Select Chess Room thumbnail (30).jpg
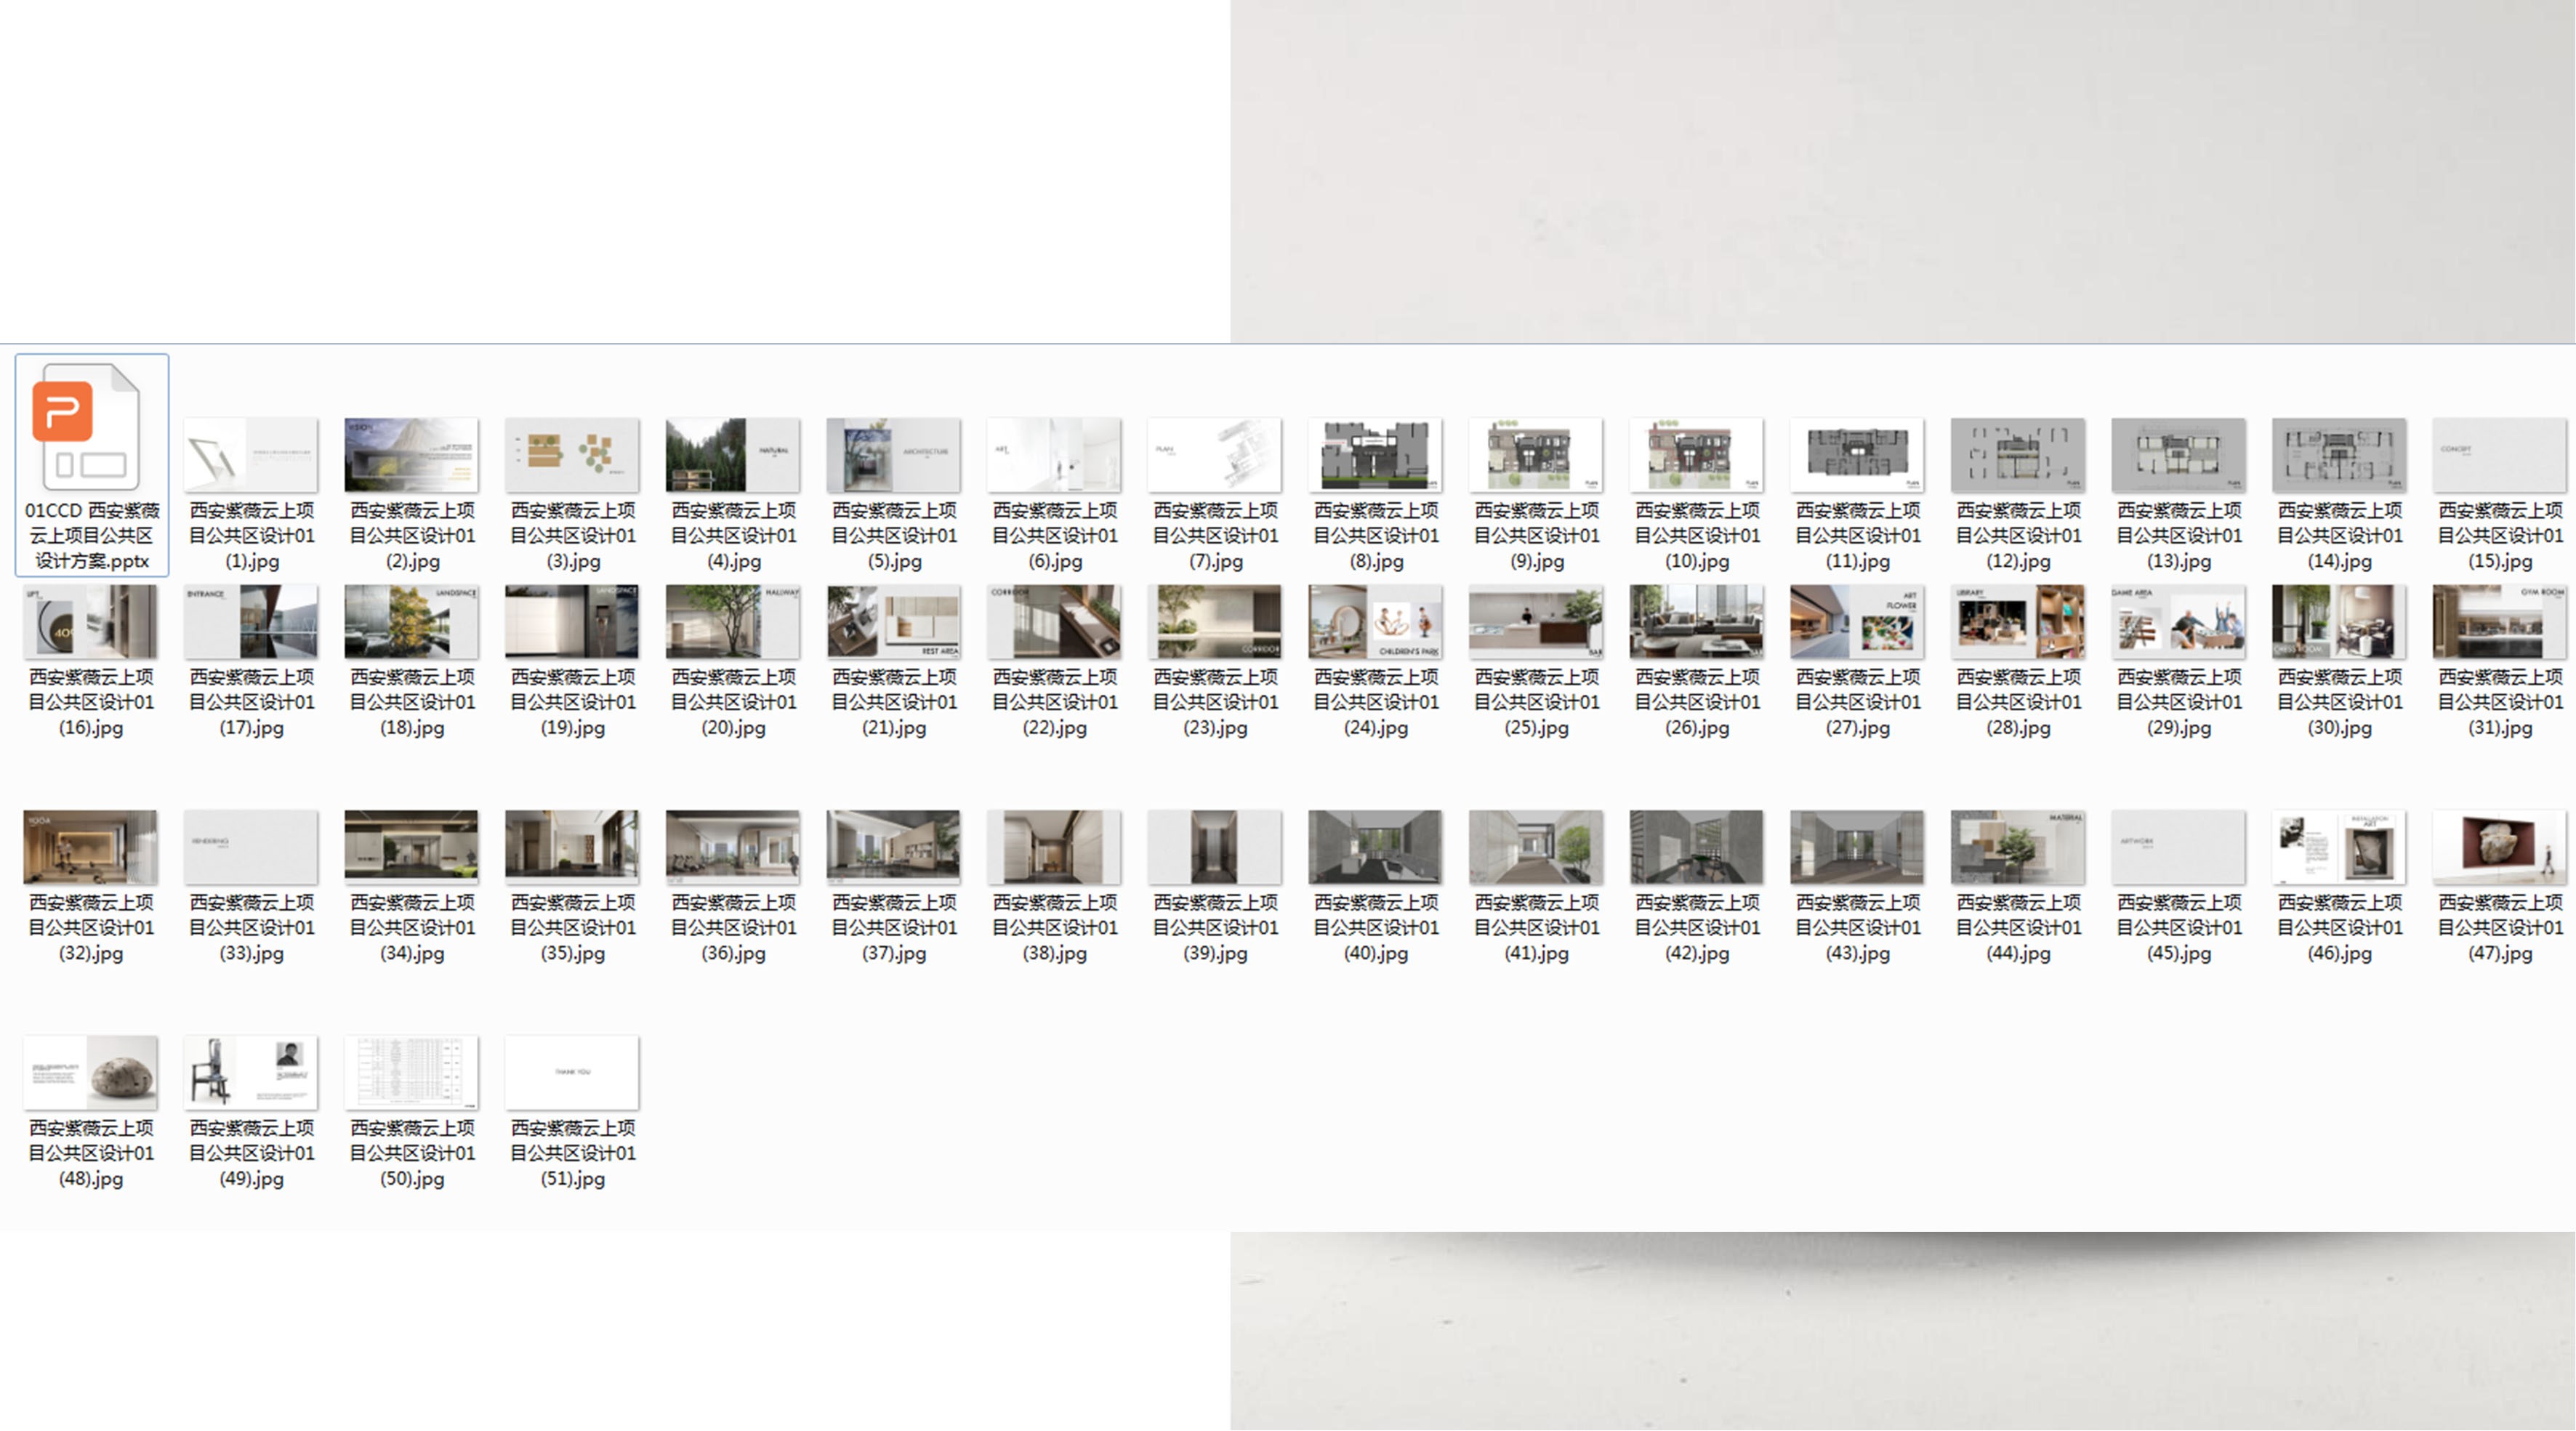The height and width of the screenshot is (1431, 2576). click(2340, 622)
